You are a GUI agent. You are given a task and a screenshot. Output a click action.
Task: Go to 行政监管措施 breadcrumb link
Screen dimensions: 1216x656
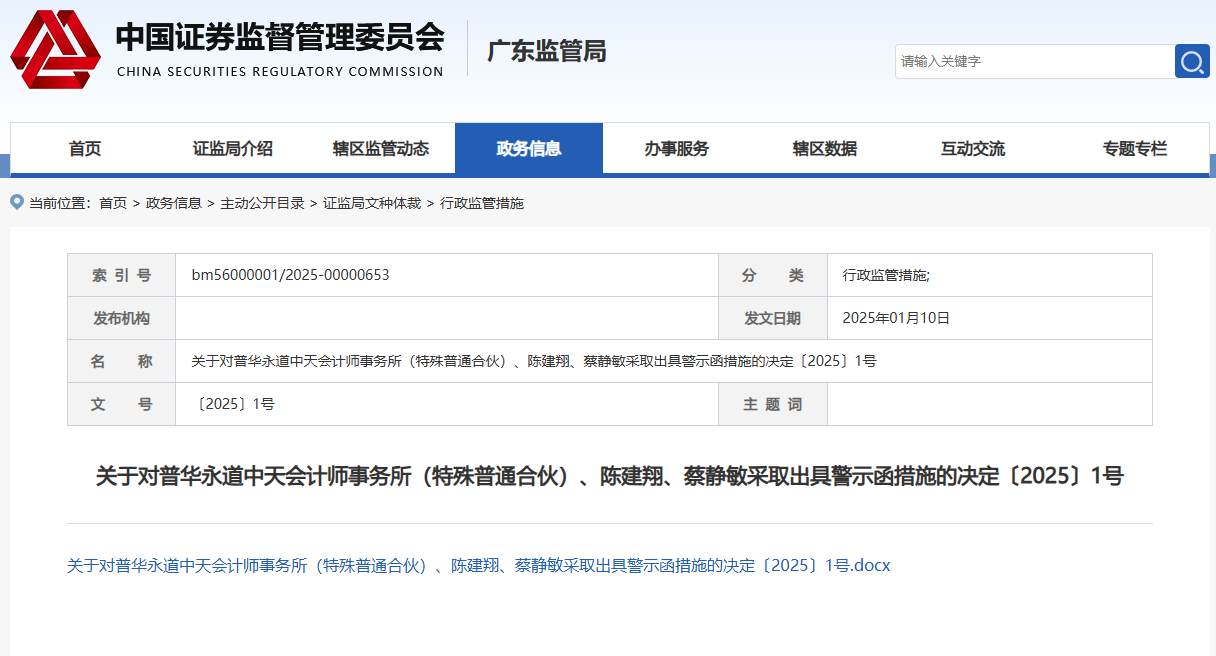point(482,203)
